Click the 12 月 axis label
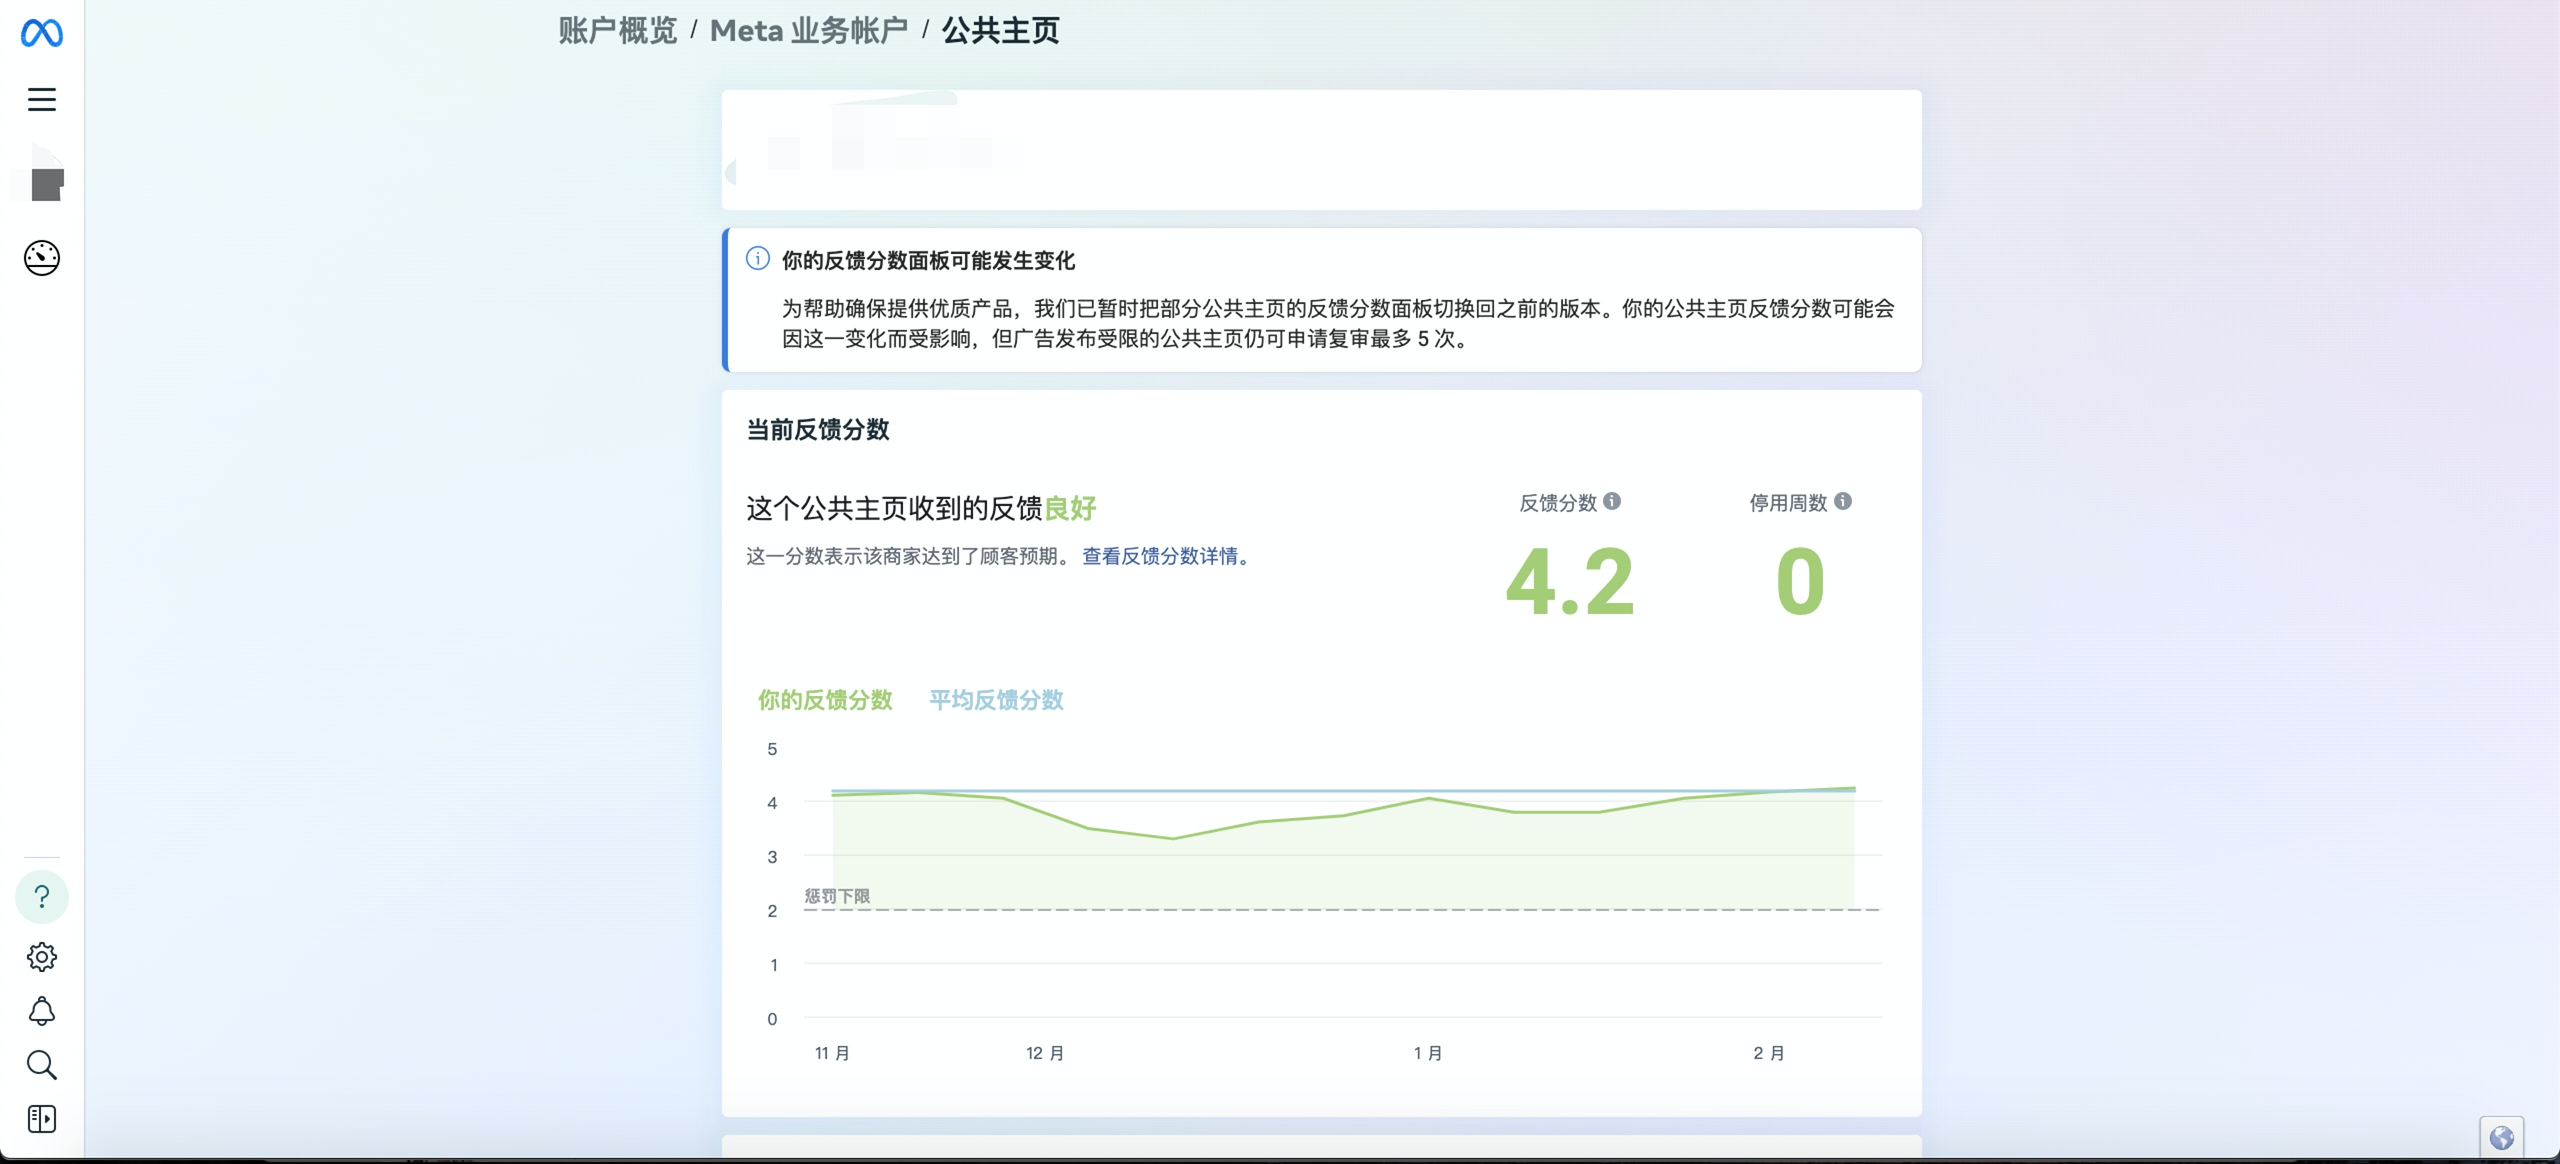The height and width of the screenshot is (1164, 2560). click(1045, 1053)
